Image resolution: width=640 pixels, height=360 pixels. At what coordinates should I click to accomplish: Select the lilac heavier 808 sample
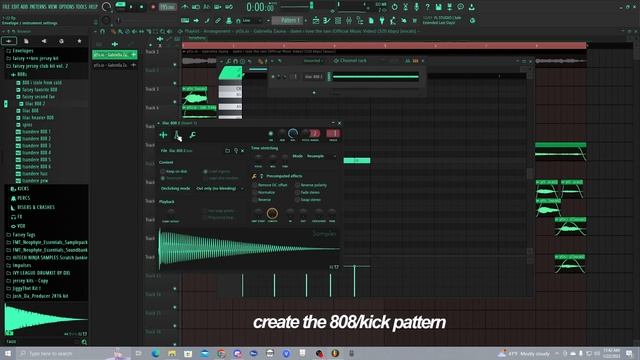(38, 118)
